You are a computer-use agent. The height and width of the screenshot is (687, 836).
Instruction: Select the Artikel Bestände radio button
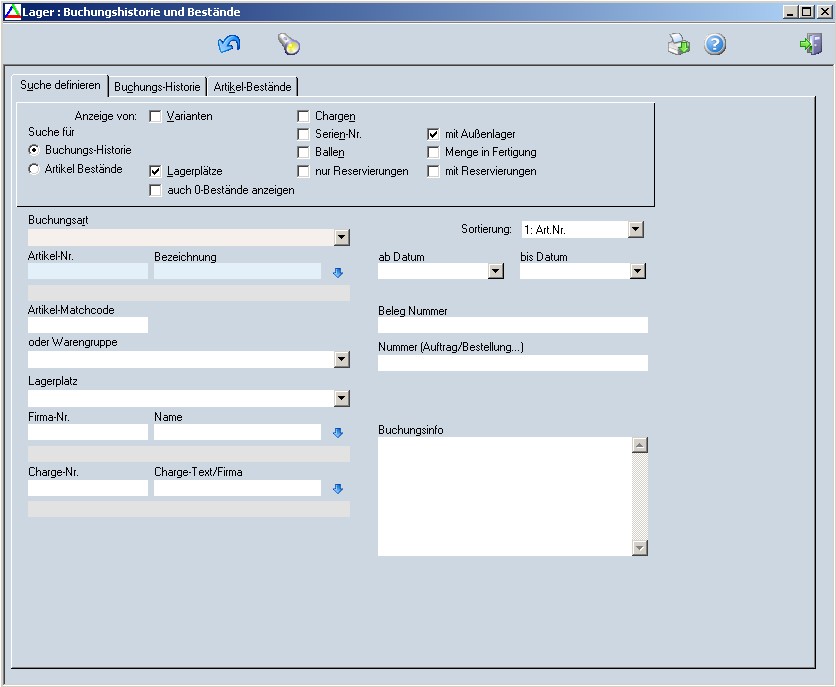[34, 169]
